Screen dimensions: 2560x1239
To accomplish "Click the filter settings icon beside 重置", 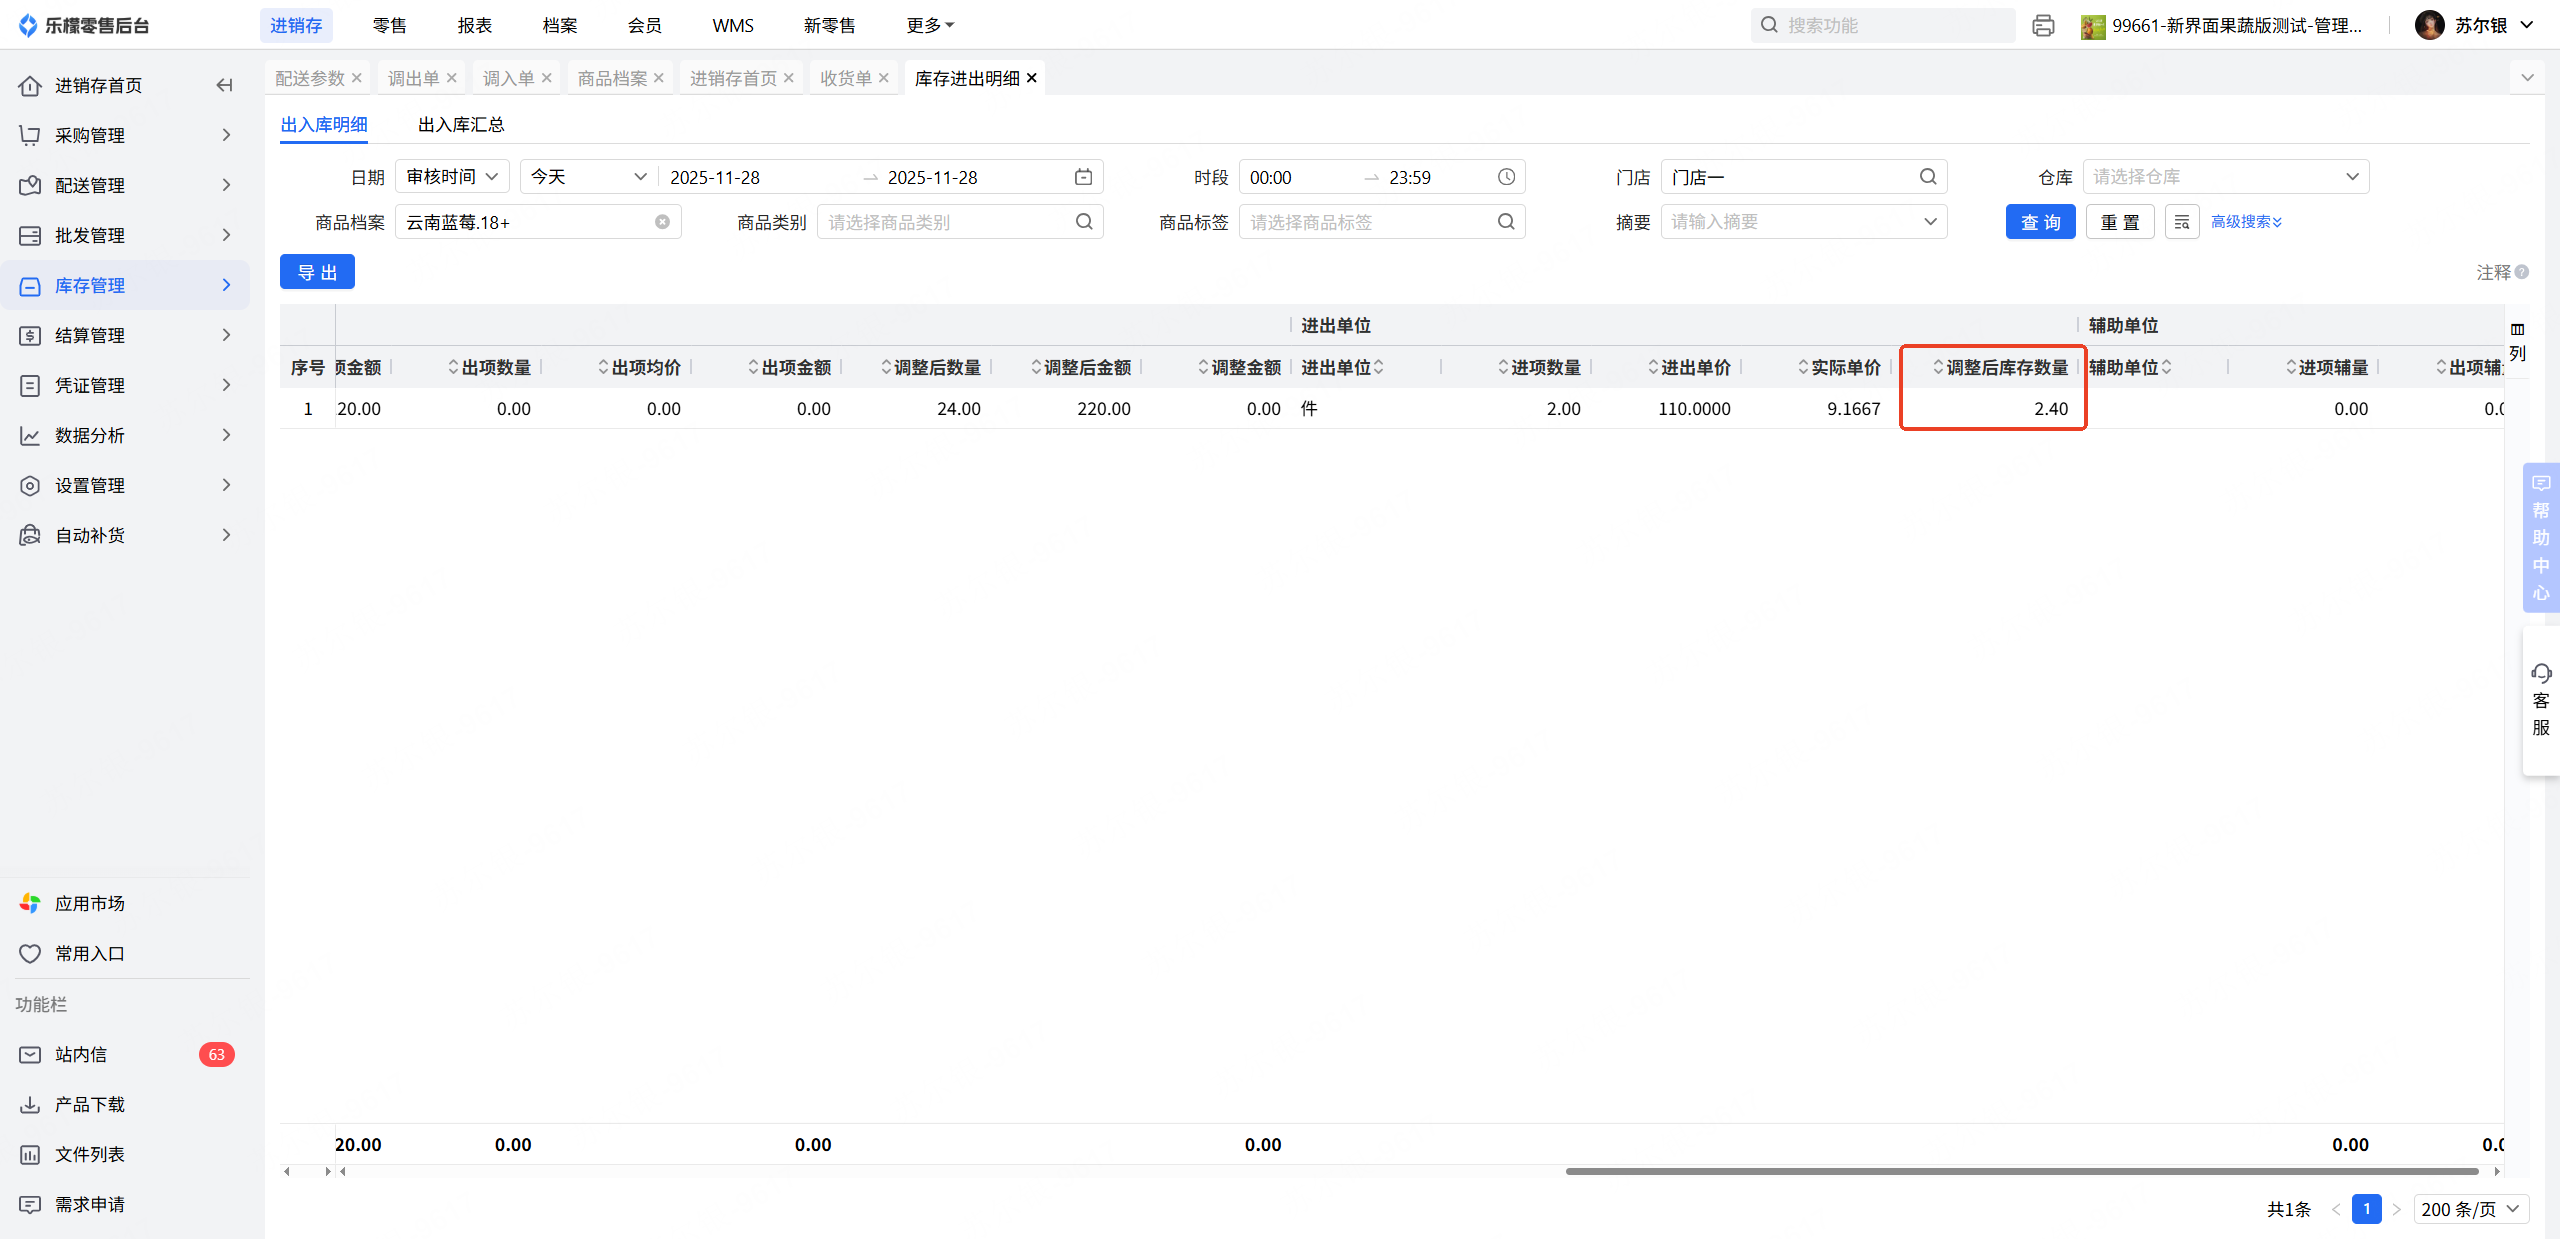I will tap(2182, 222).
